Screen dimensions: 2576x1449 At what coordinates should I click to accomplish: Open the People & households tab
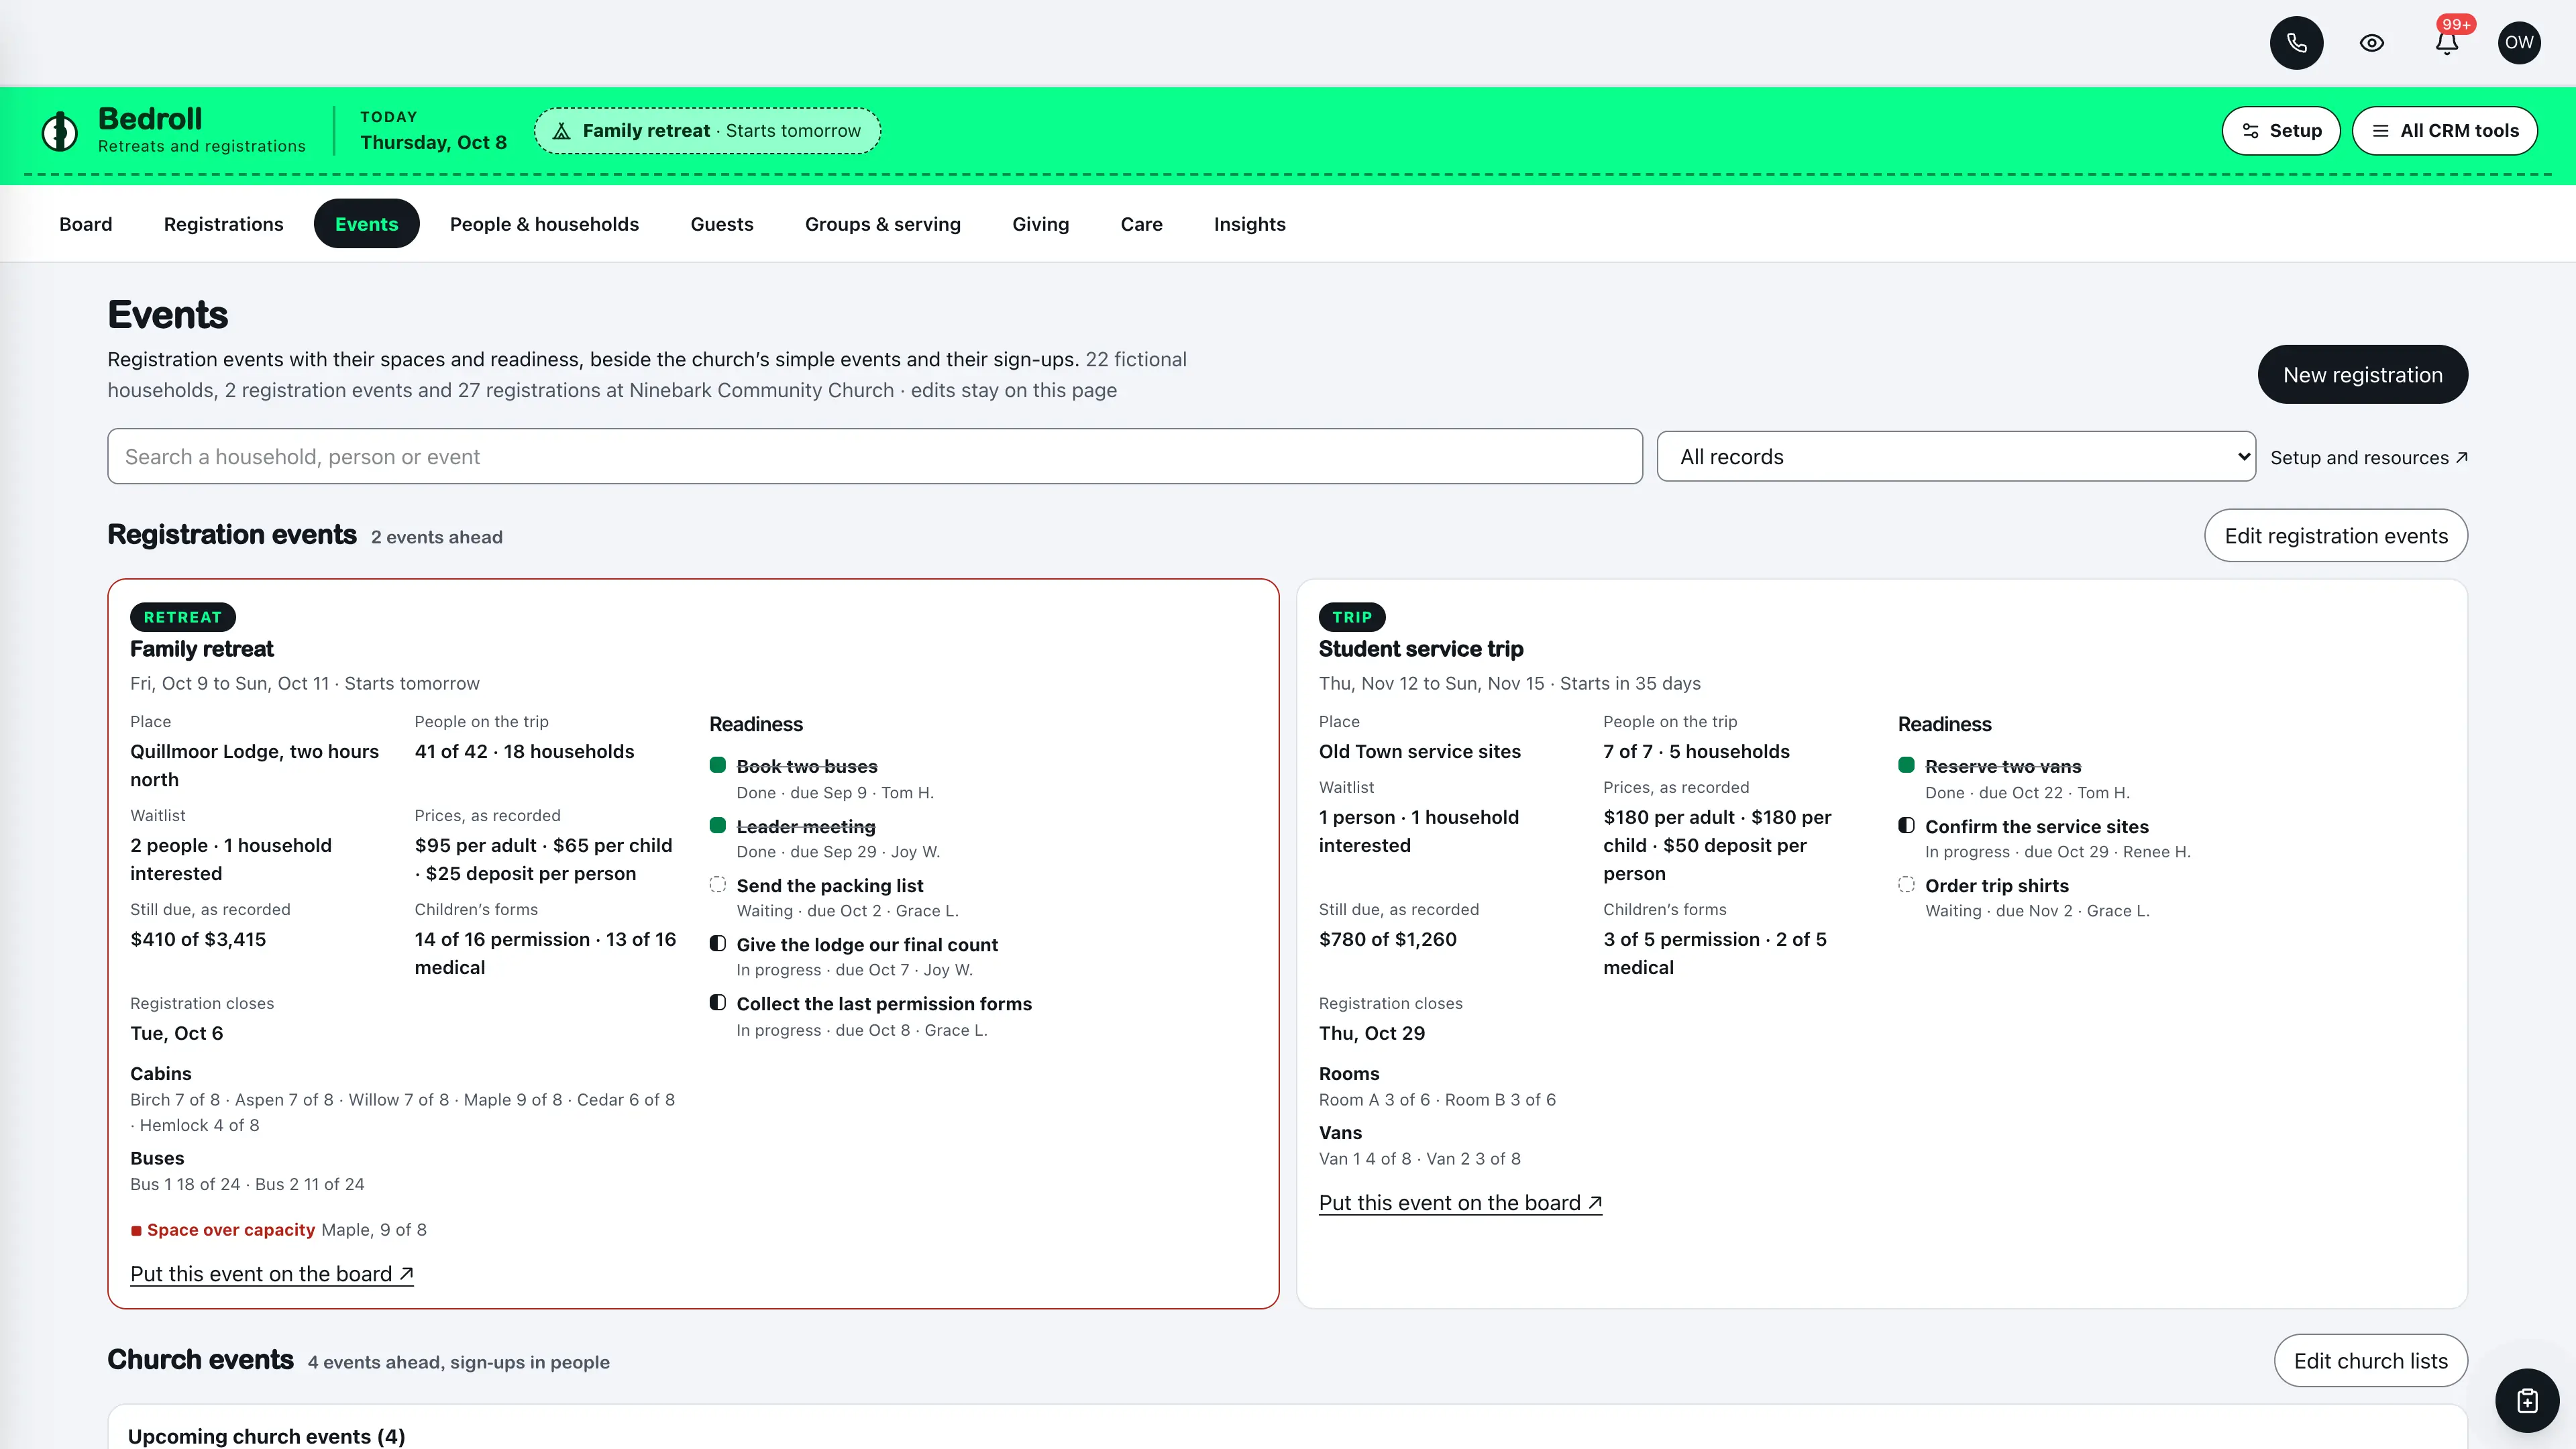pos(544,224)
